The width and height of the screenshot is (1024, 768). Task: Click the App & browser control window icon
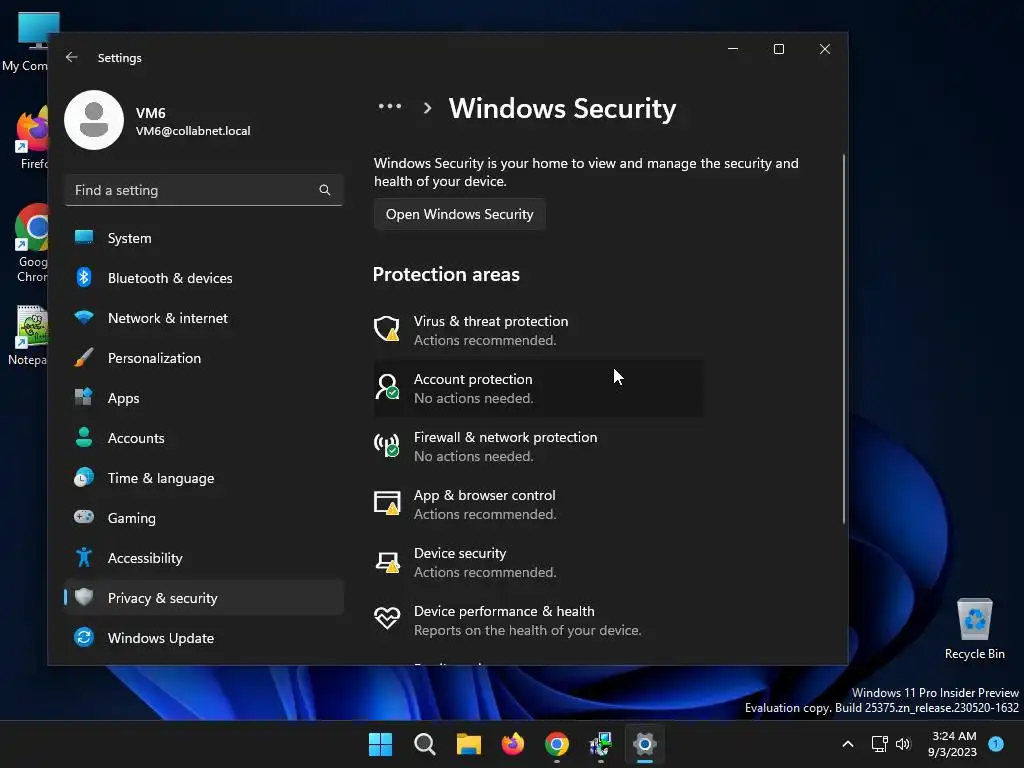click(x=387, y=504)
